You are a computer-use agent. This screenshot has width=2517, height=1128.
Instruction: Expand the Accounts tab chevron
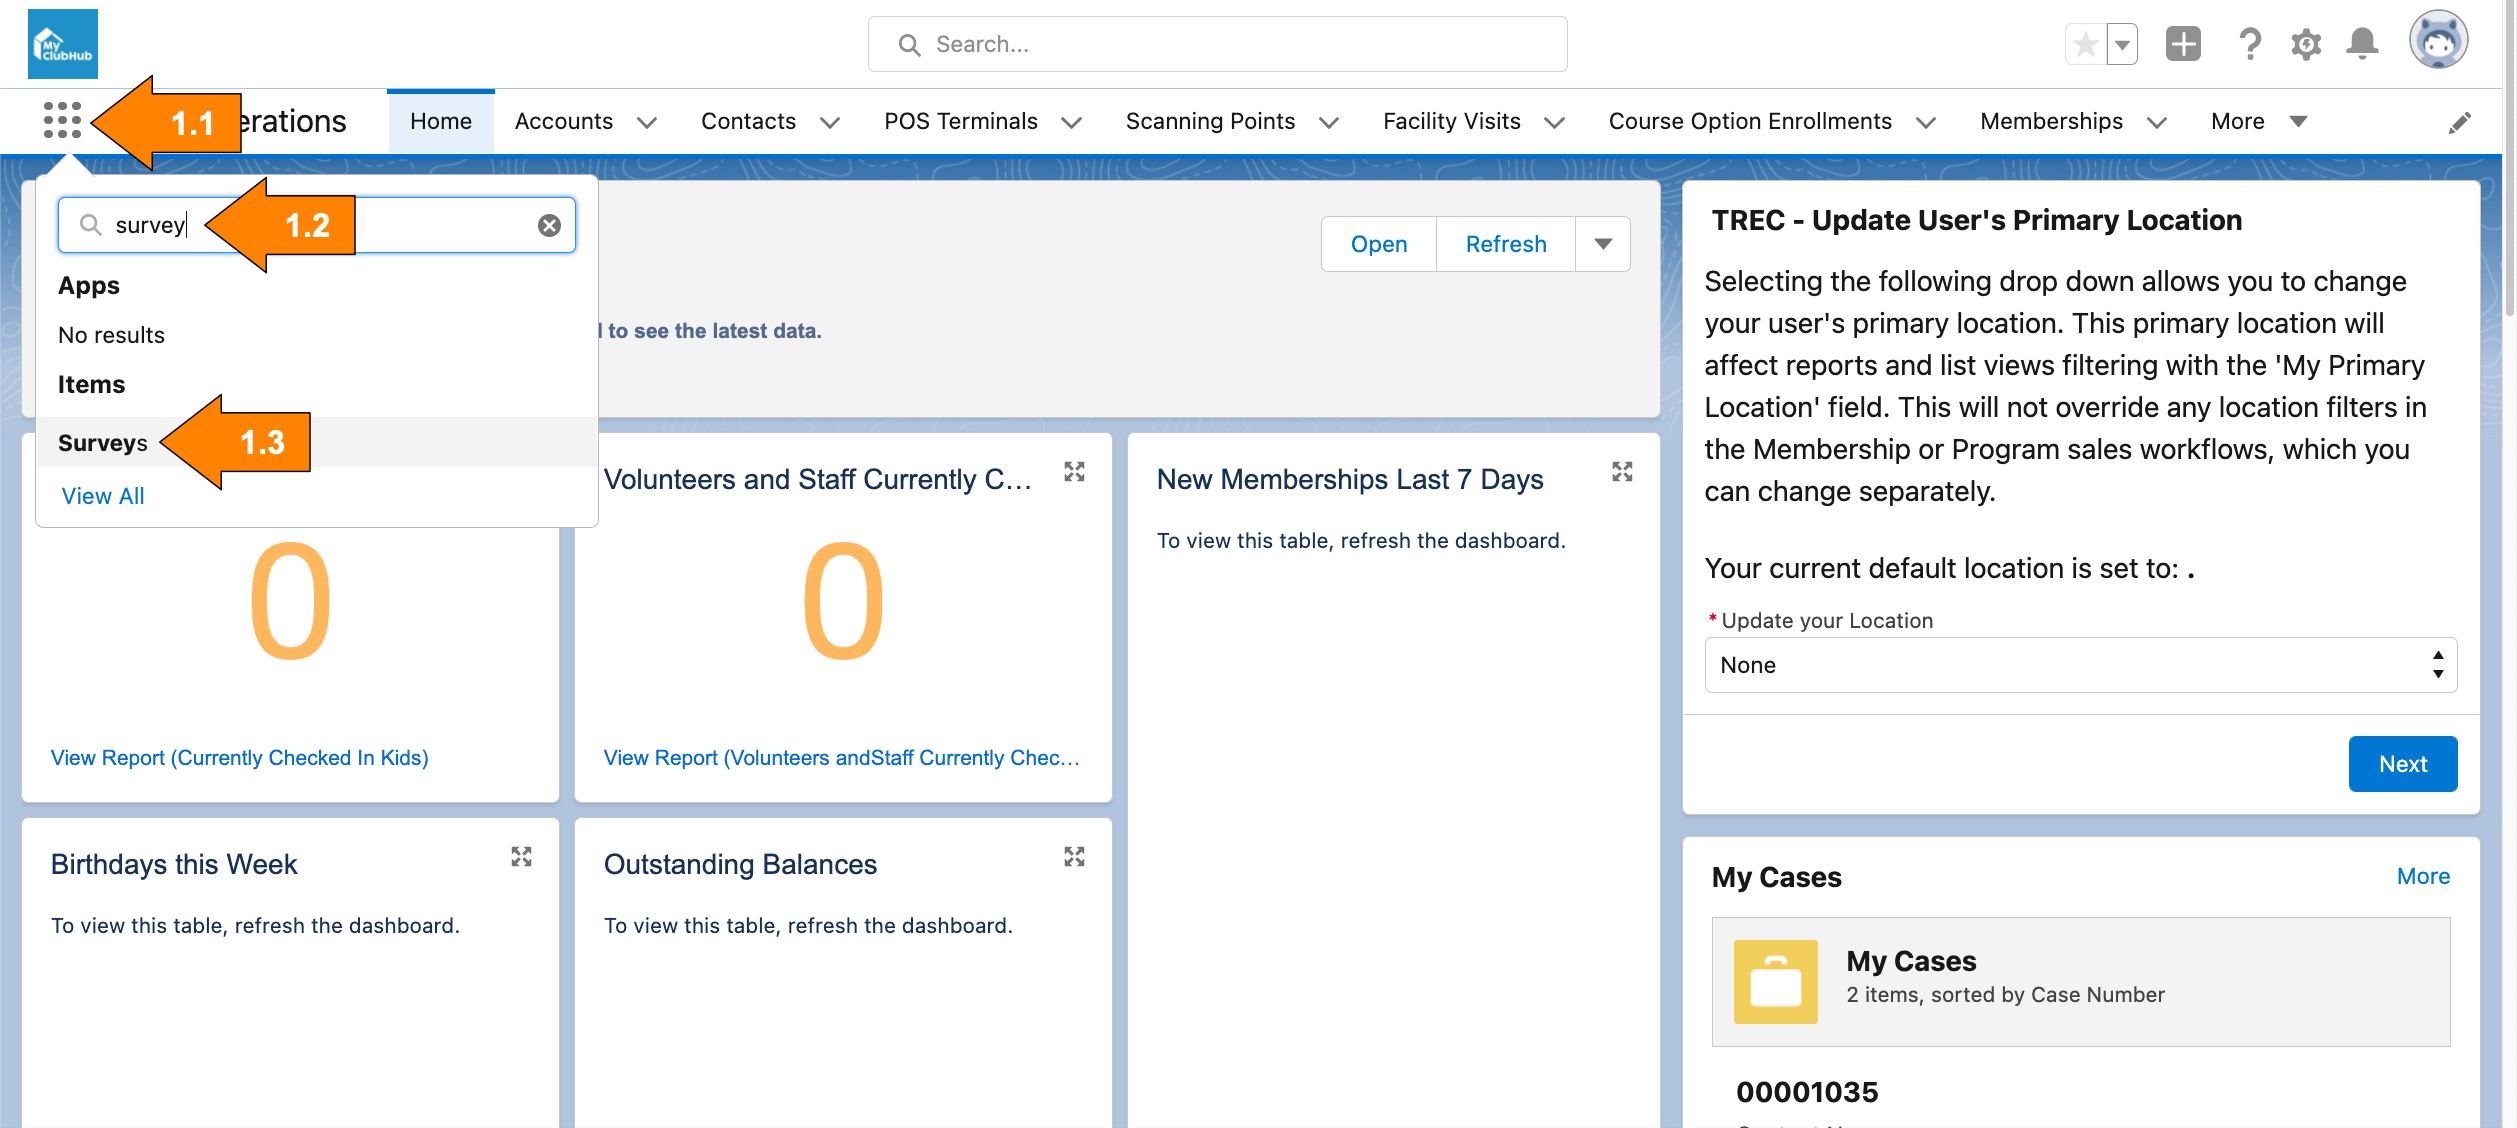pos(647,122)
